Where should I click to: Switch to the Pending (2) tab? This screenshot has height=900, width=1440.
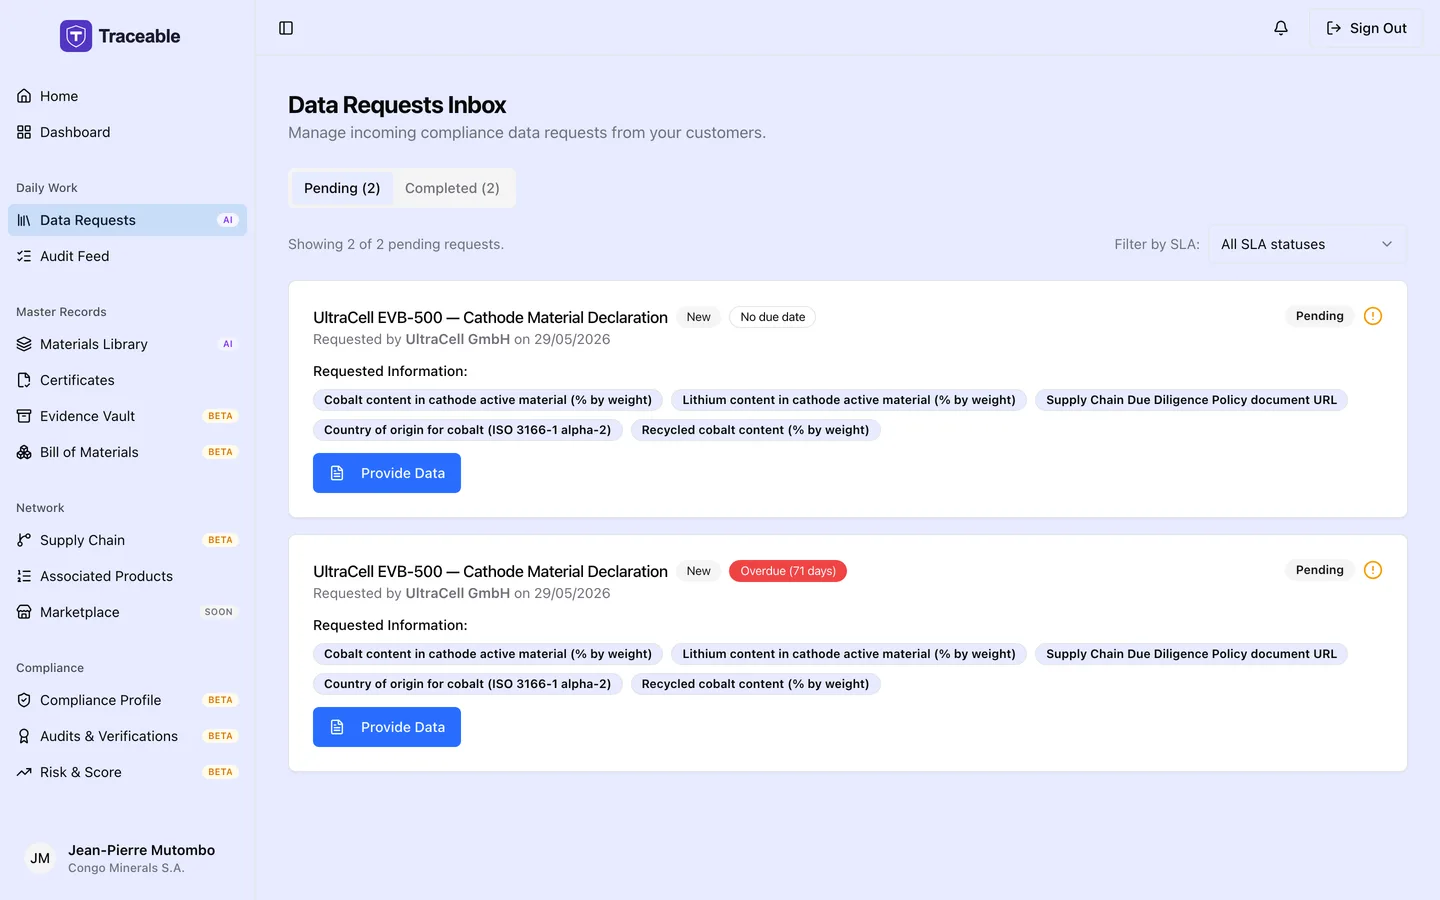342,188
